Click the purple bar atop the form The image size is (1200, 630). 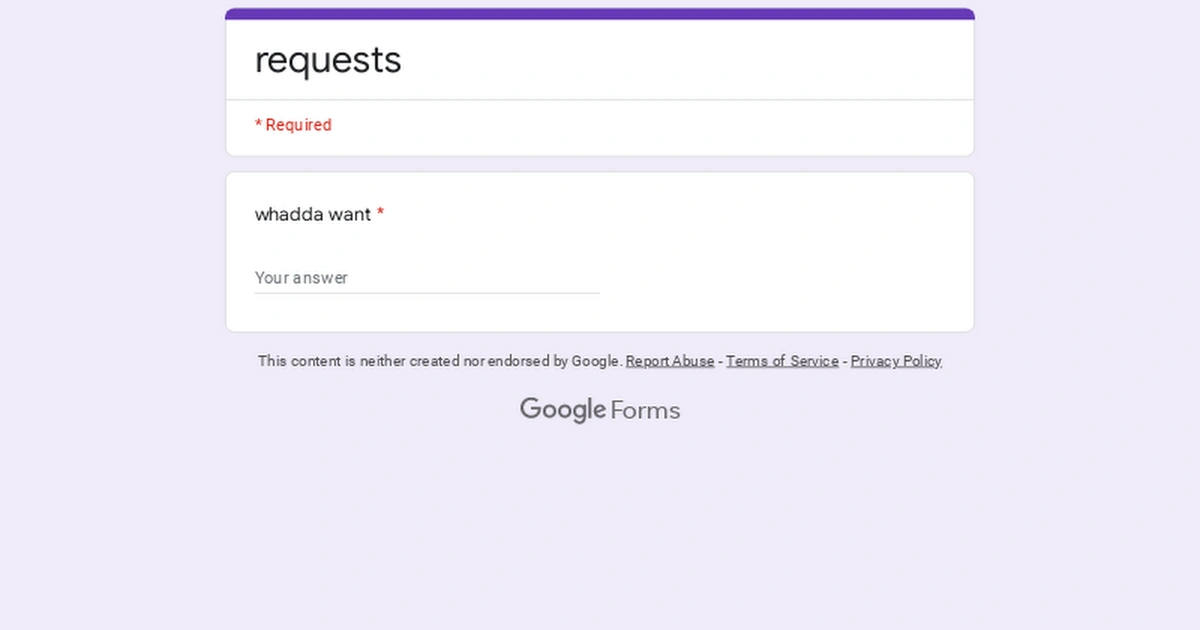599,14
